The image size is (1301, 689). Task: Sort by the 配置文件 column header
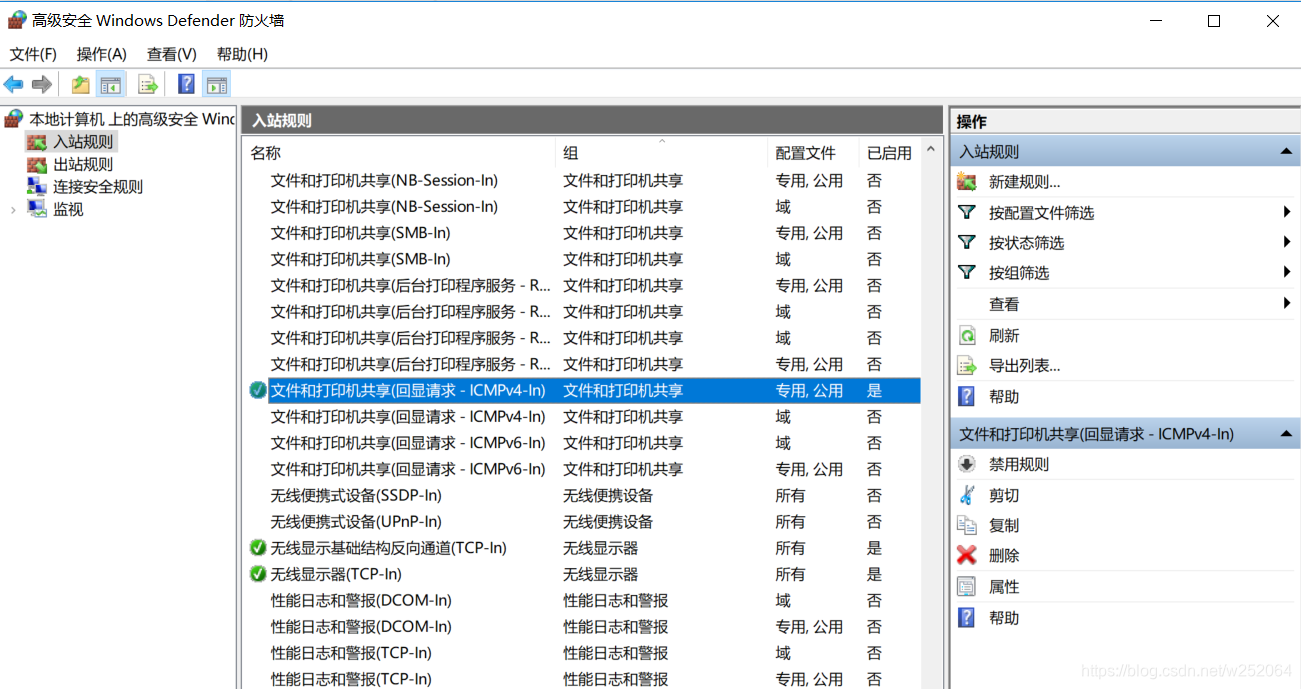[814, 152]
